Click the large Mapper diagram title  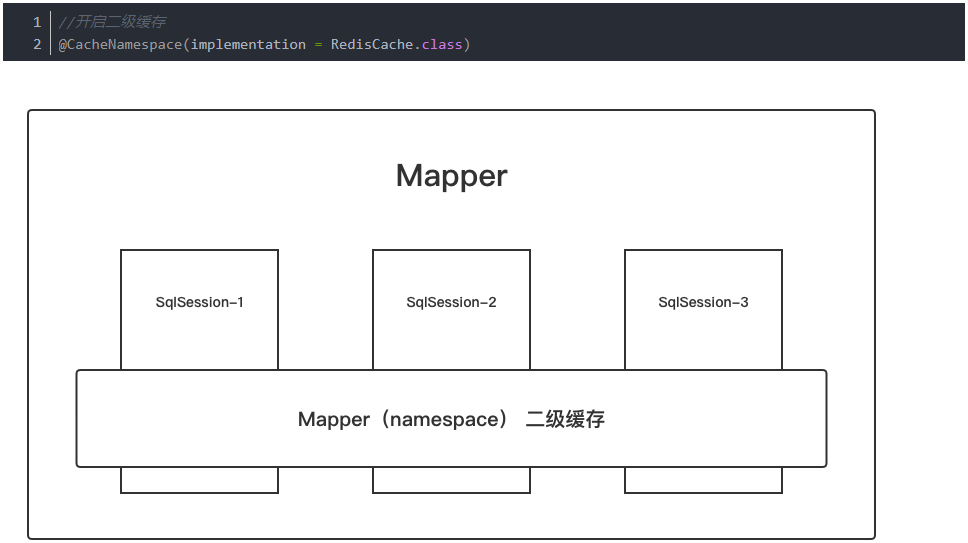pyautogui.click(x=451, y=176)
